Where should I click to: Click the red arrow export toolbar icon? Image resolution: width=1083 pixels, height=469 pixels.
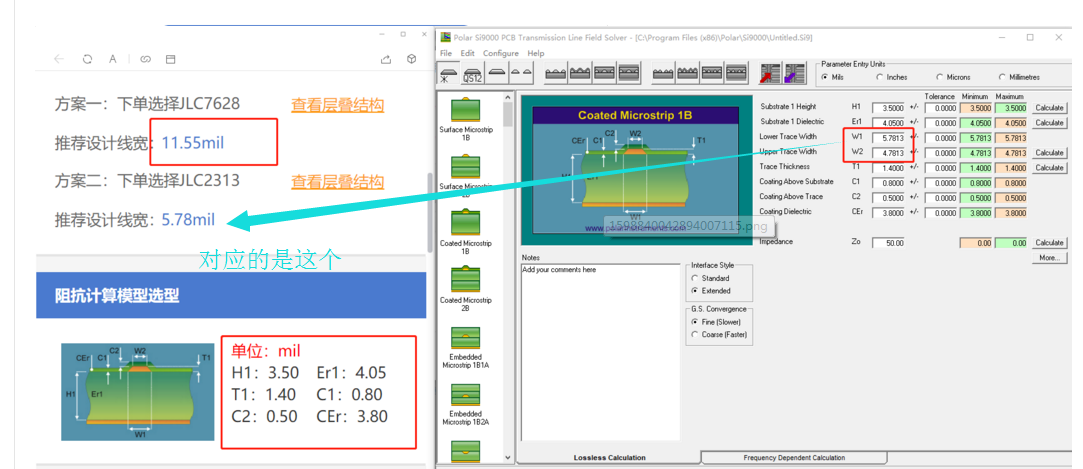[x=769, y=73]
